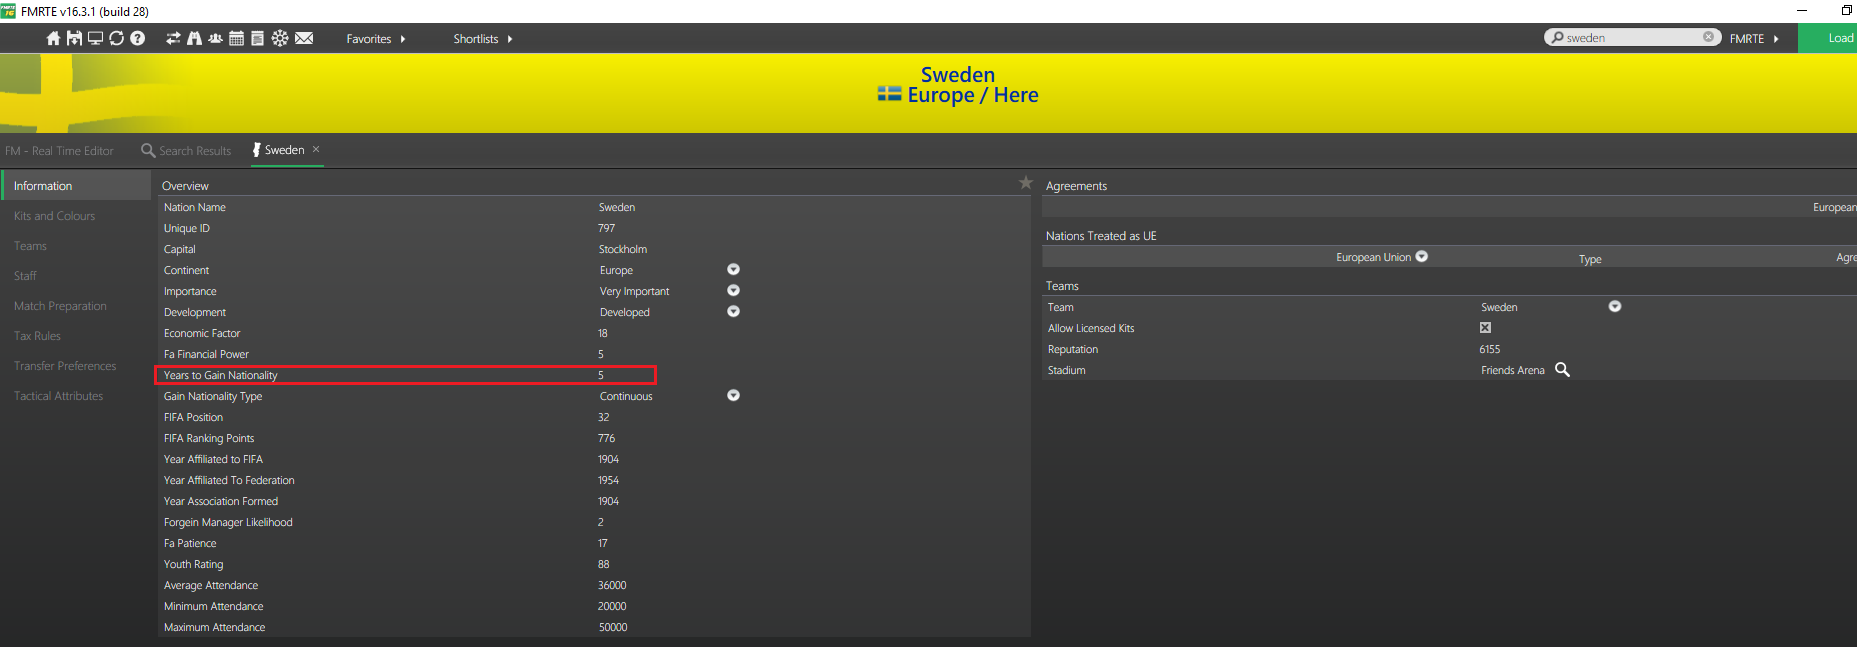Image resolution: width=1857 pixels, height=647 pixels.
Task: Expand the Favorites menu
Action: point(376,39)
